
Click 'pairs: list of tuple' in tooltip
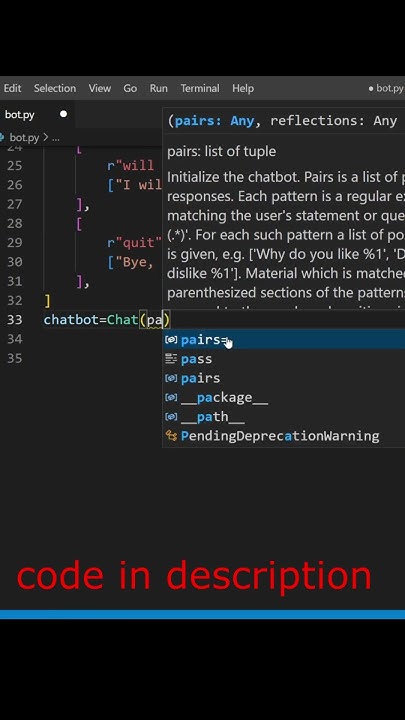[221, 152]
